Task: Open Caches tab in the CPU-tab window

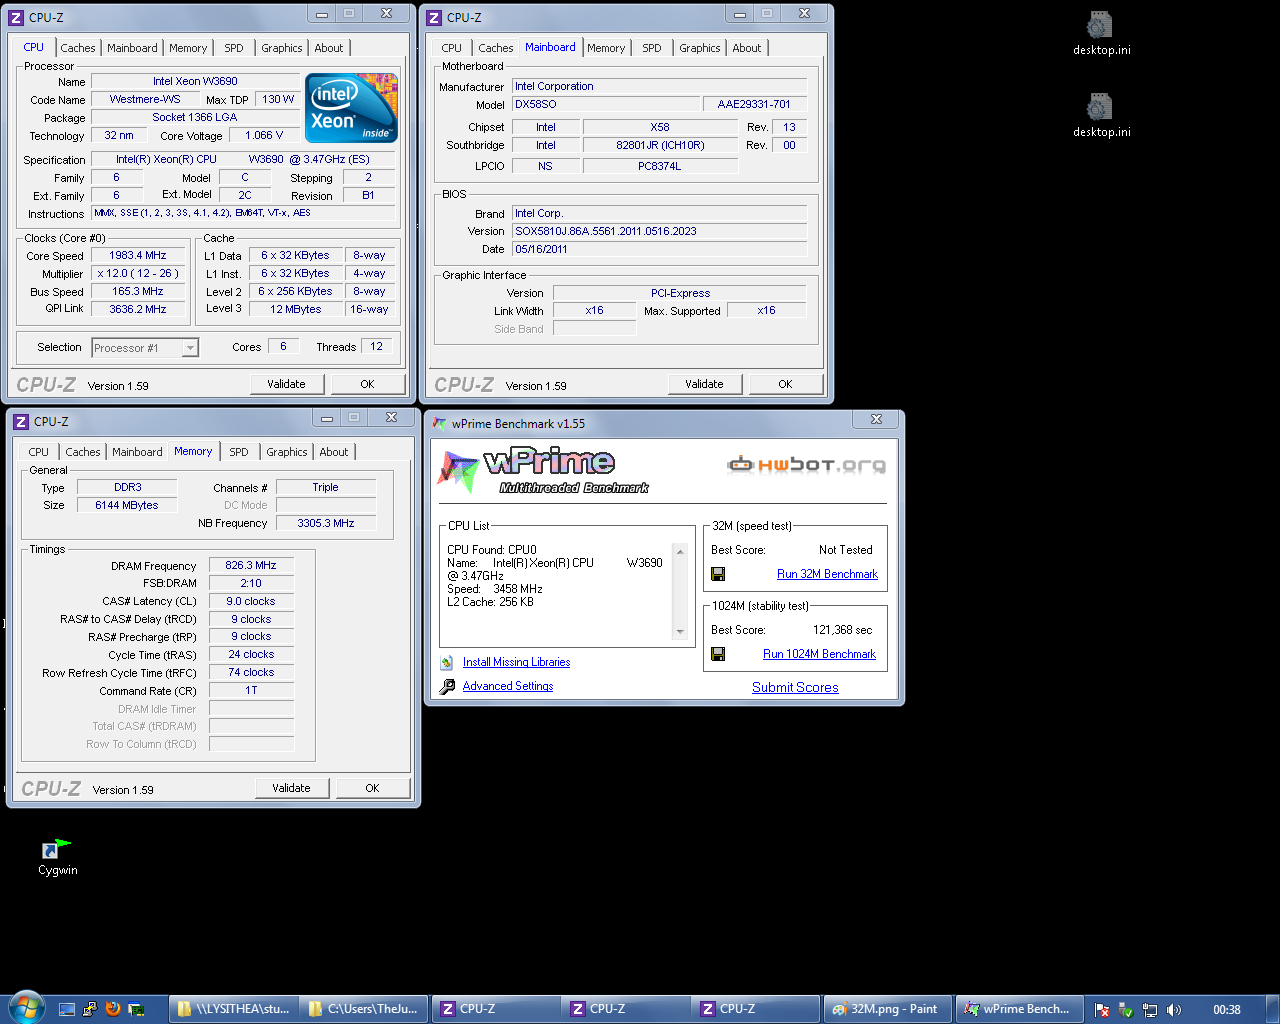Action: click(x=78, y=48)
